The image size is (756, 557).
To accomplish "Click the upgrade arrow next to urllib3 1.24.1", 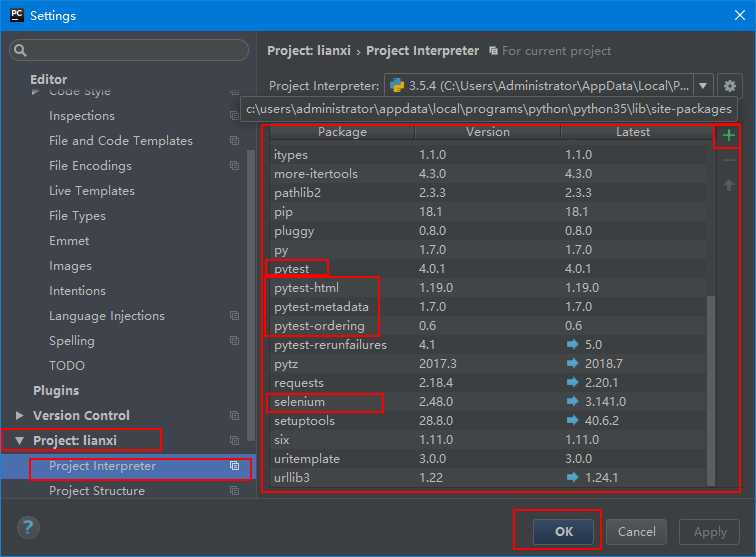I will click(x=572, y=477).
